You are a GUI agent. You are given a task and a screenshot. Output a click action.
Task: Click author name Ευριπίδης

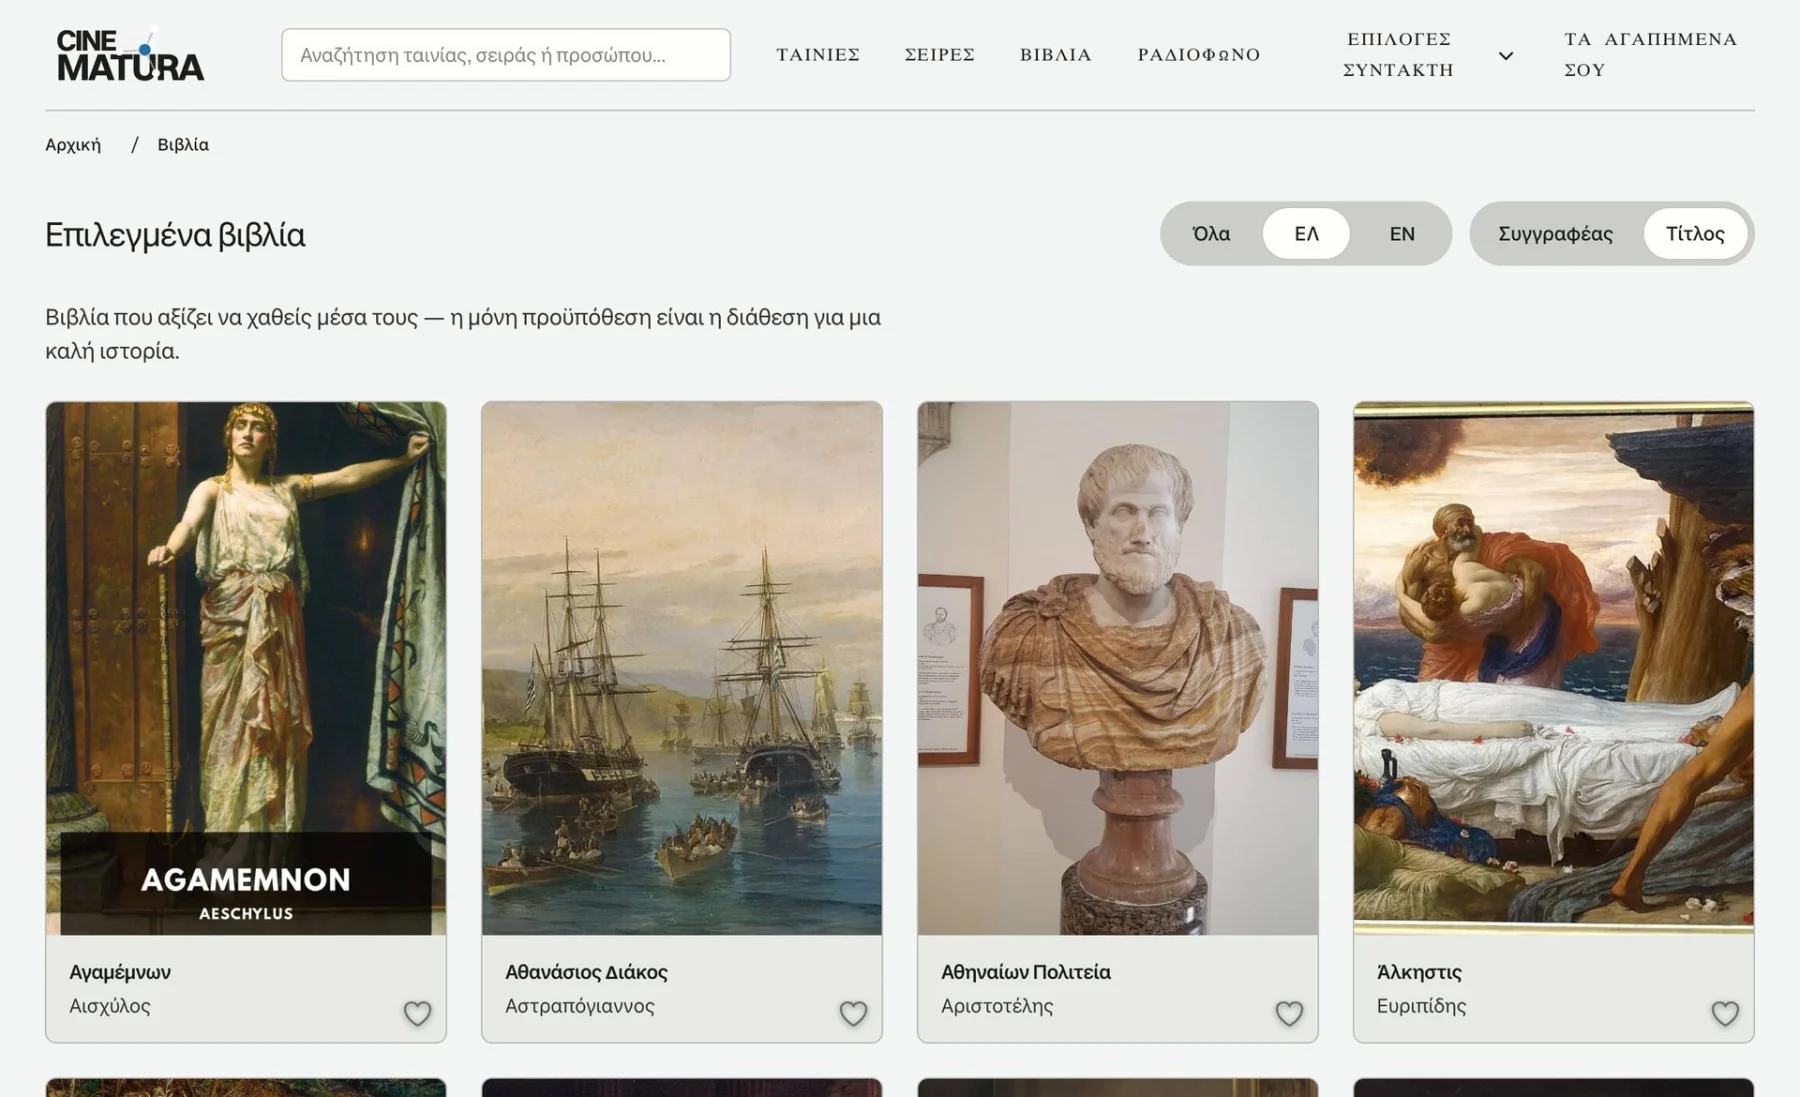coord(1421,1006)
